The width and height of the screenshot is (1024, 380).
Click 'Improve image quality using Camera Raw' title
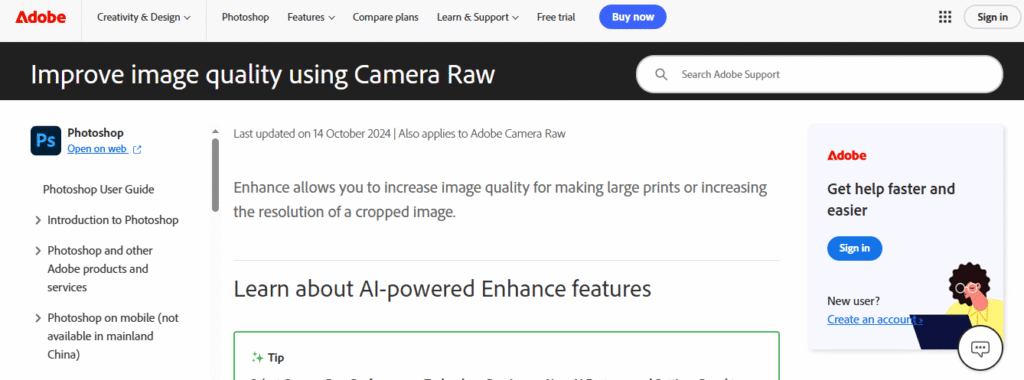coord(263,75)
